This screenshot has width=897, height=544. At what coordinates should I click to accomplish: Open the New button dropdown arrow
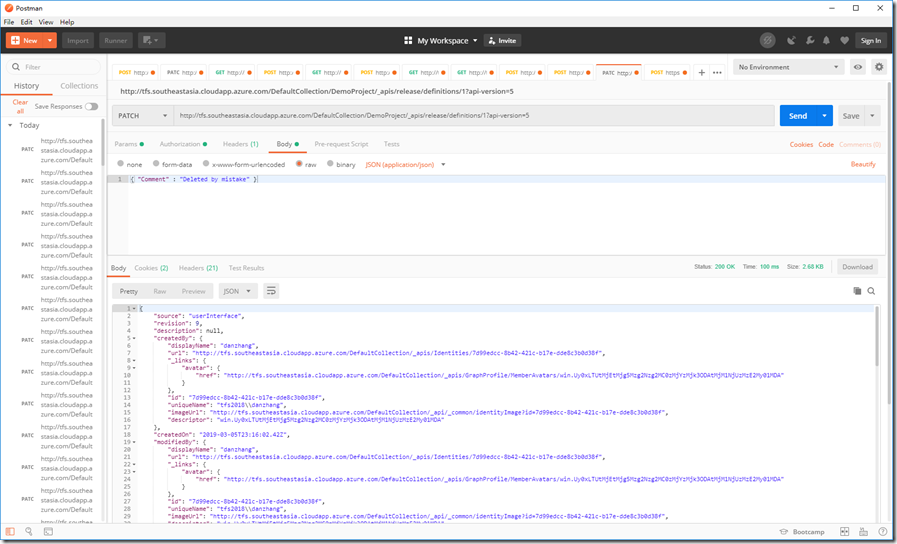click(50, 41)
